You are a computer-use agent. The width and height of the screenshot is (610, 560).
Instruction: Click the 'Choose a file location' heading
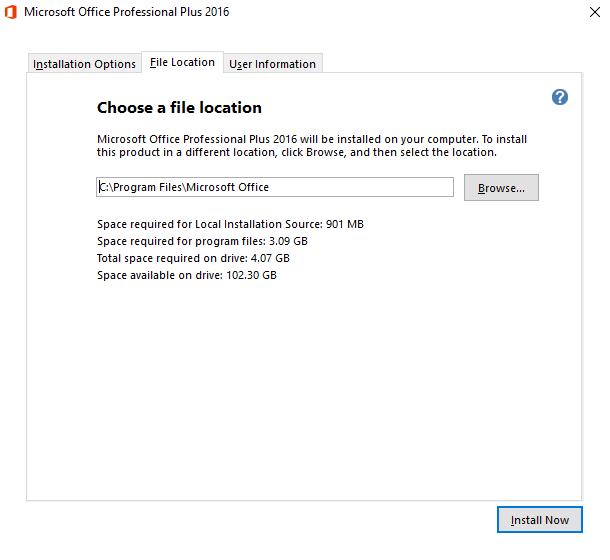[x=179, y=108]
